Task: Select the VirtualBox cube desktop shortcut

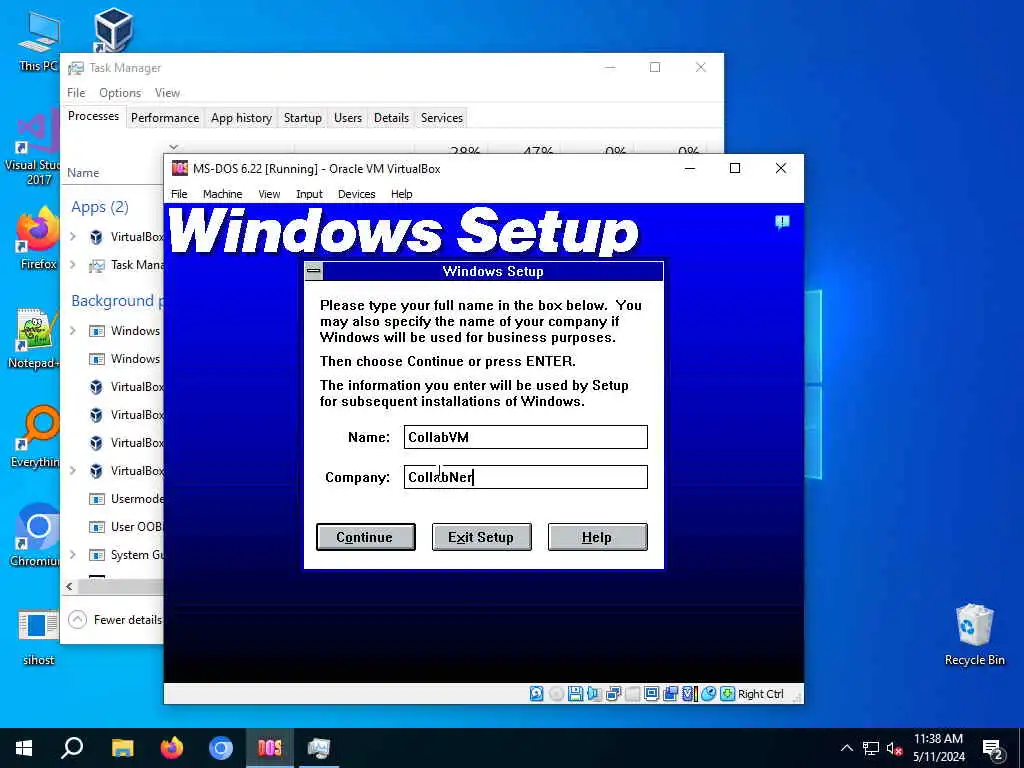Action: click(113, 29)
